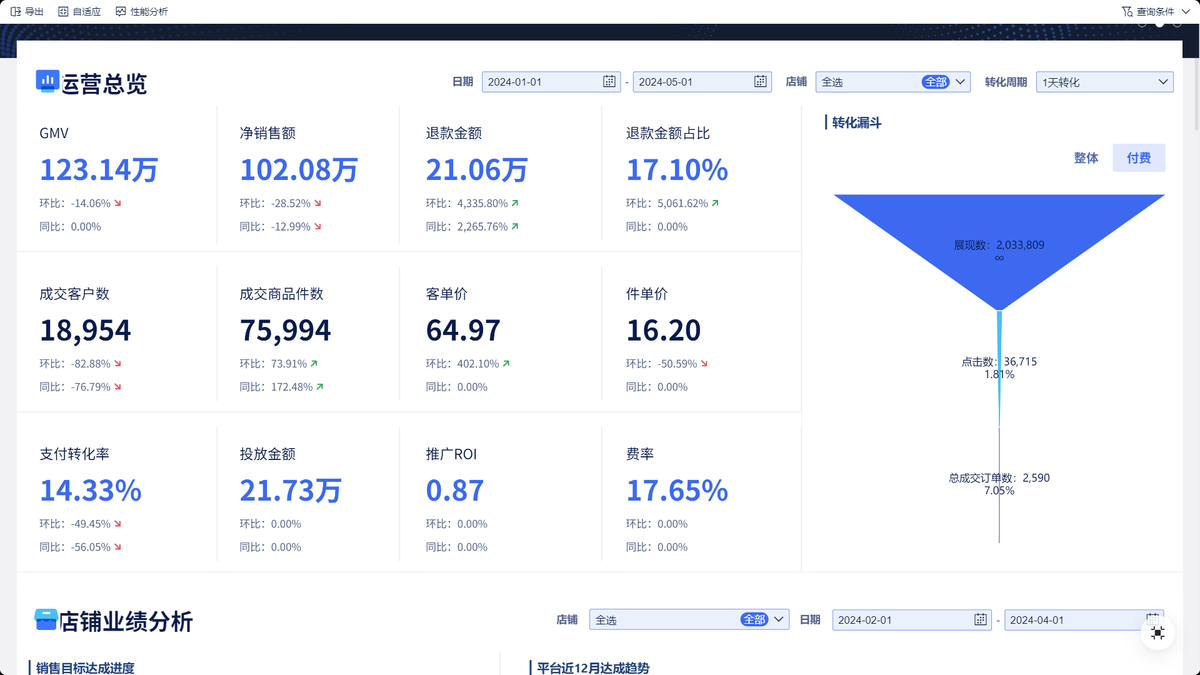
Task: Click the 导出 export icon
Action: pyautogui.click(x=16, y=11)
